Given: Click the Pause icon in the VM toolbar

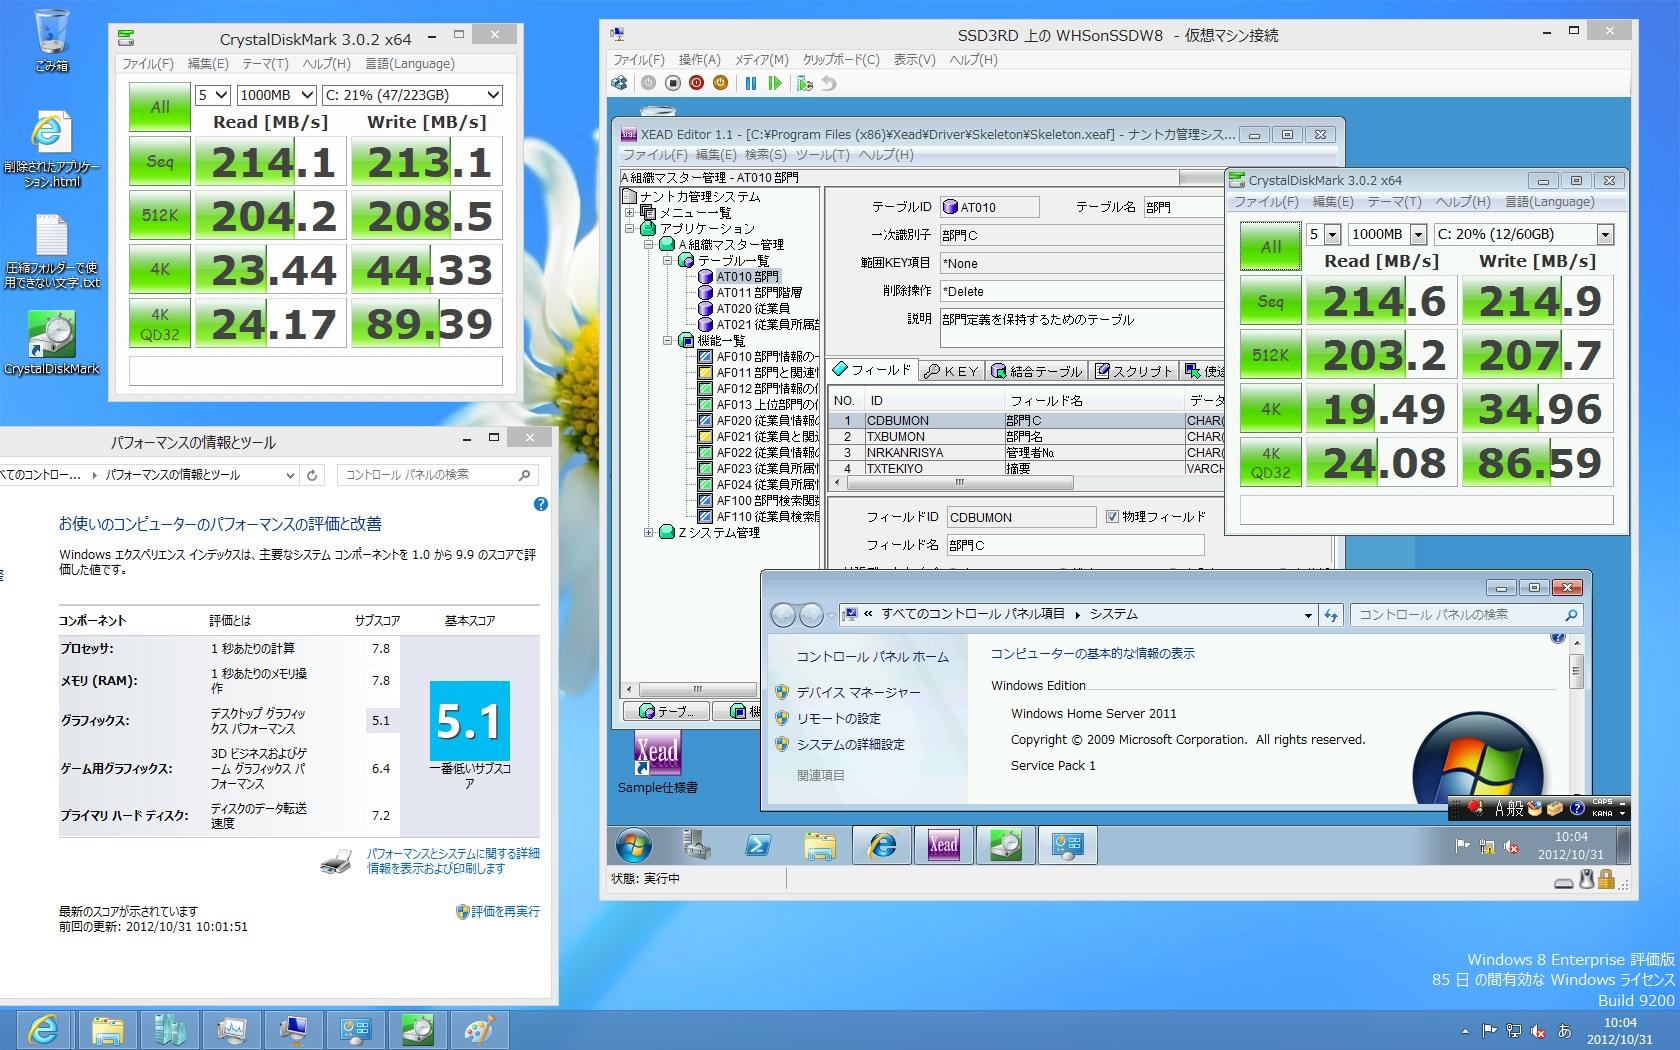Looking at the screenshot, I should tap(750, 84).
